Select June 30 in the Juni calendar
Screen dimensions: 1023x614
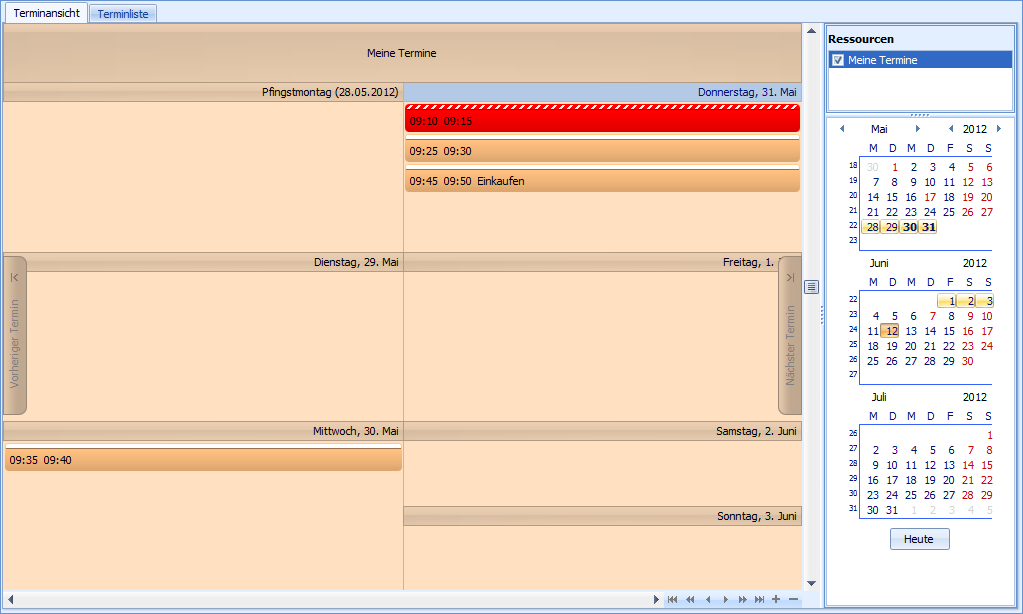968,361
